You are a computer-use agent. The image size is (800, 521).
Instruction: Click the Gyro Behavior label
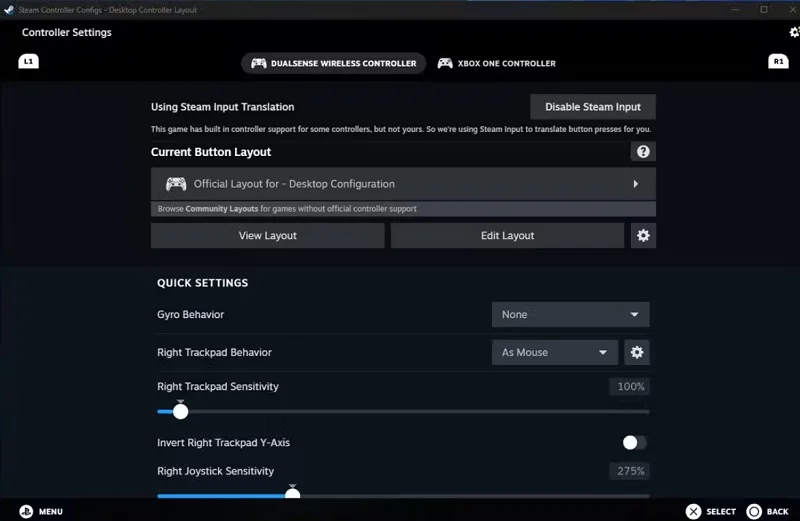tap(190, 314)
